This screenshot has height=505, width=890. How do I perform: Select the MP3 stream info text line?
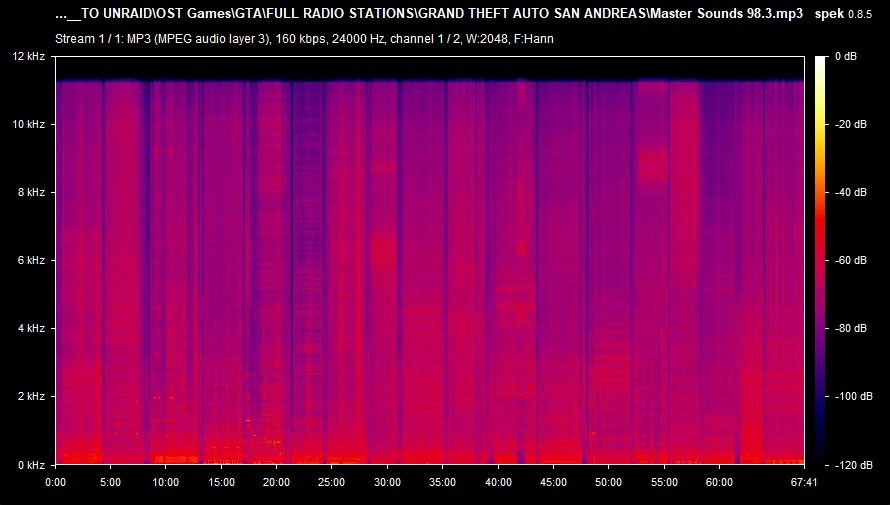[x=305, y=38]
